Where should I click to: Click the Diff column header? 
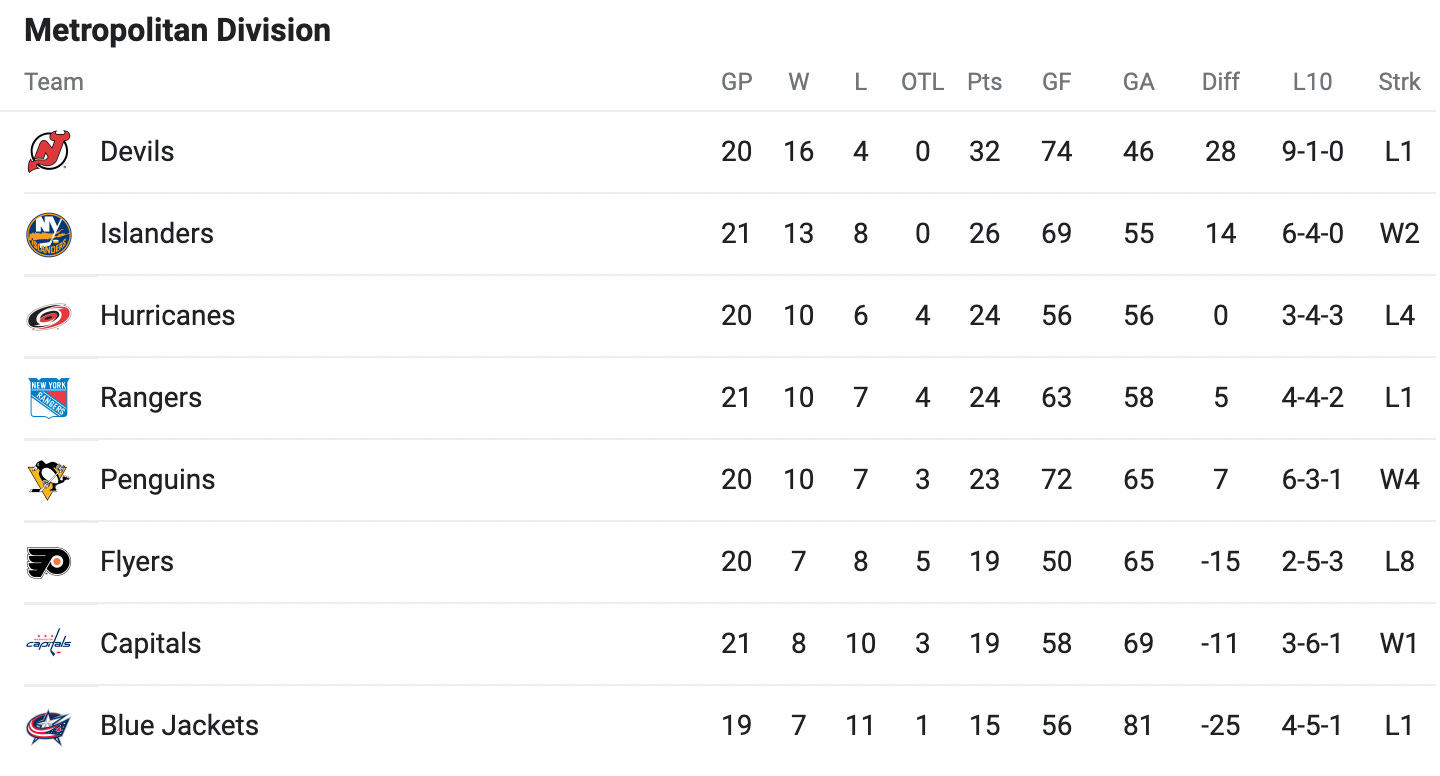pos(1221,82)
